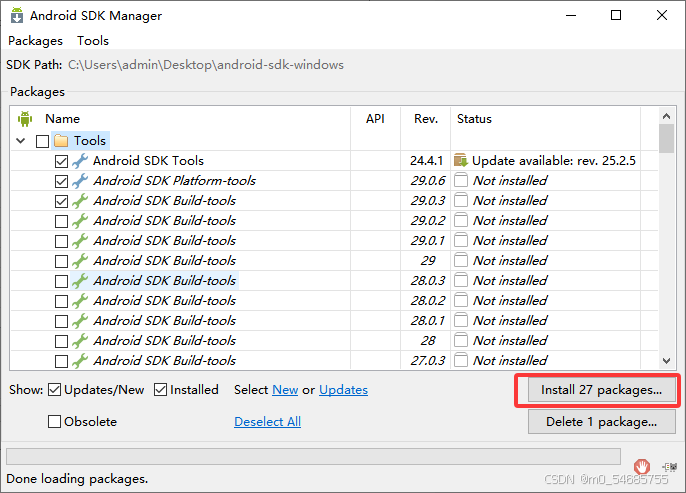Collapse the Tools tree node
Viewport: 686px width, 493px height.
click(x=21, y=141)
